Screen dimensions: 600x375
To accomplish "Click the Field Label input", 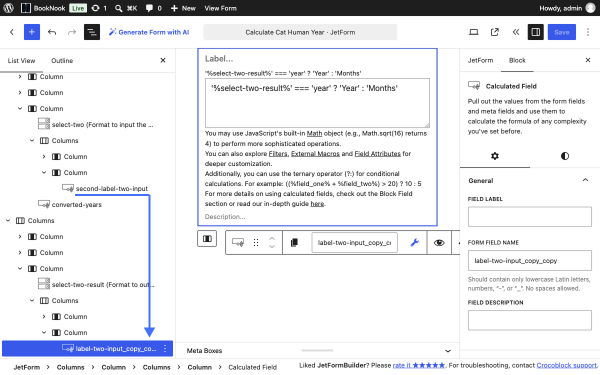I will [x=530, y=217].
